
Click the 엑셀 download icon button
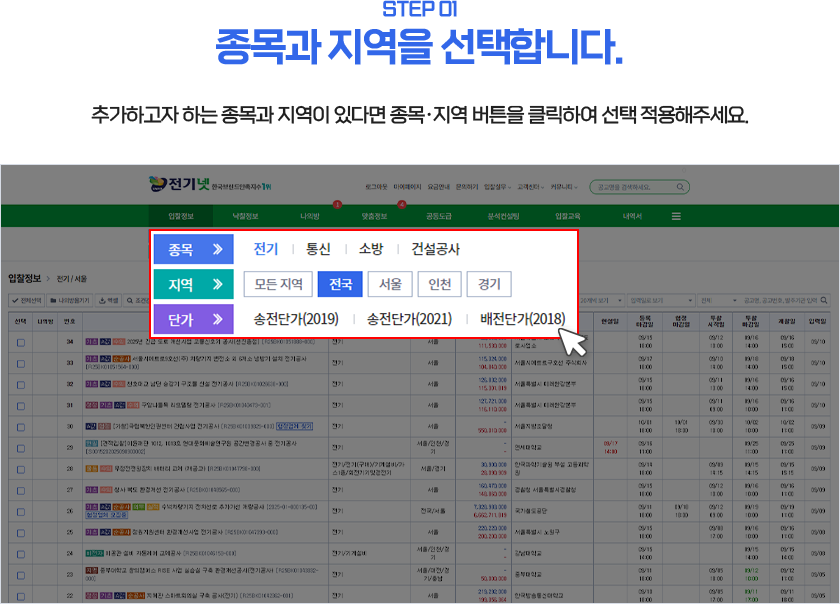point(109,301)
